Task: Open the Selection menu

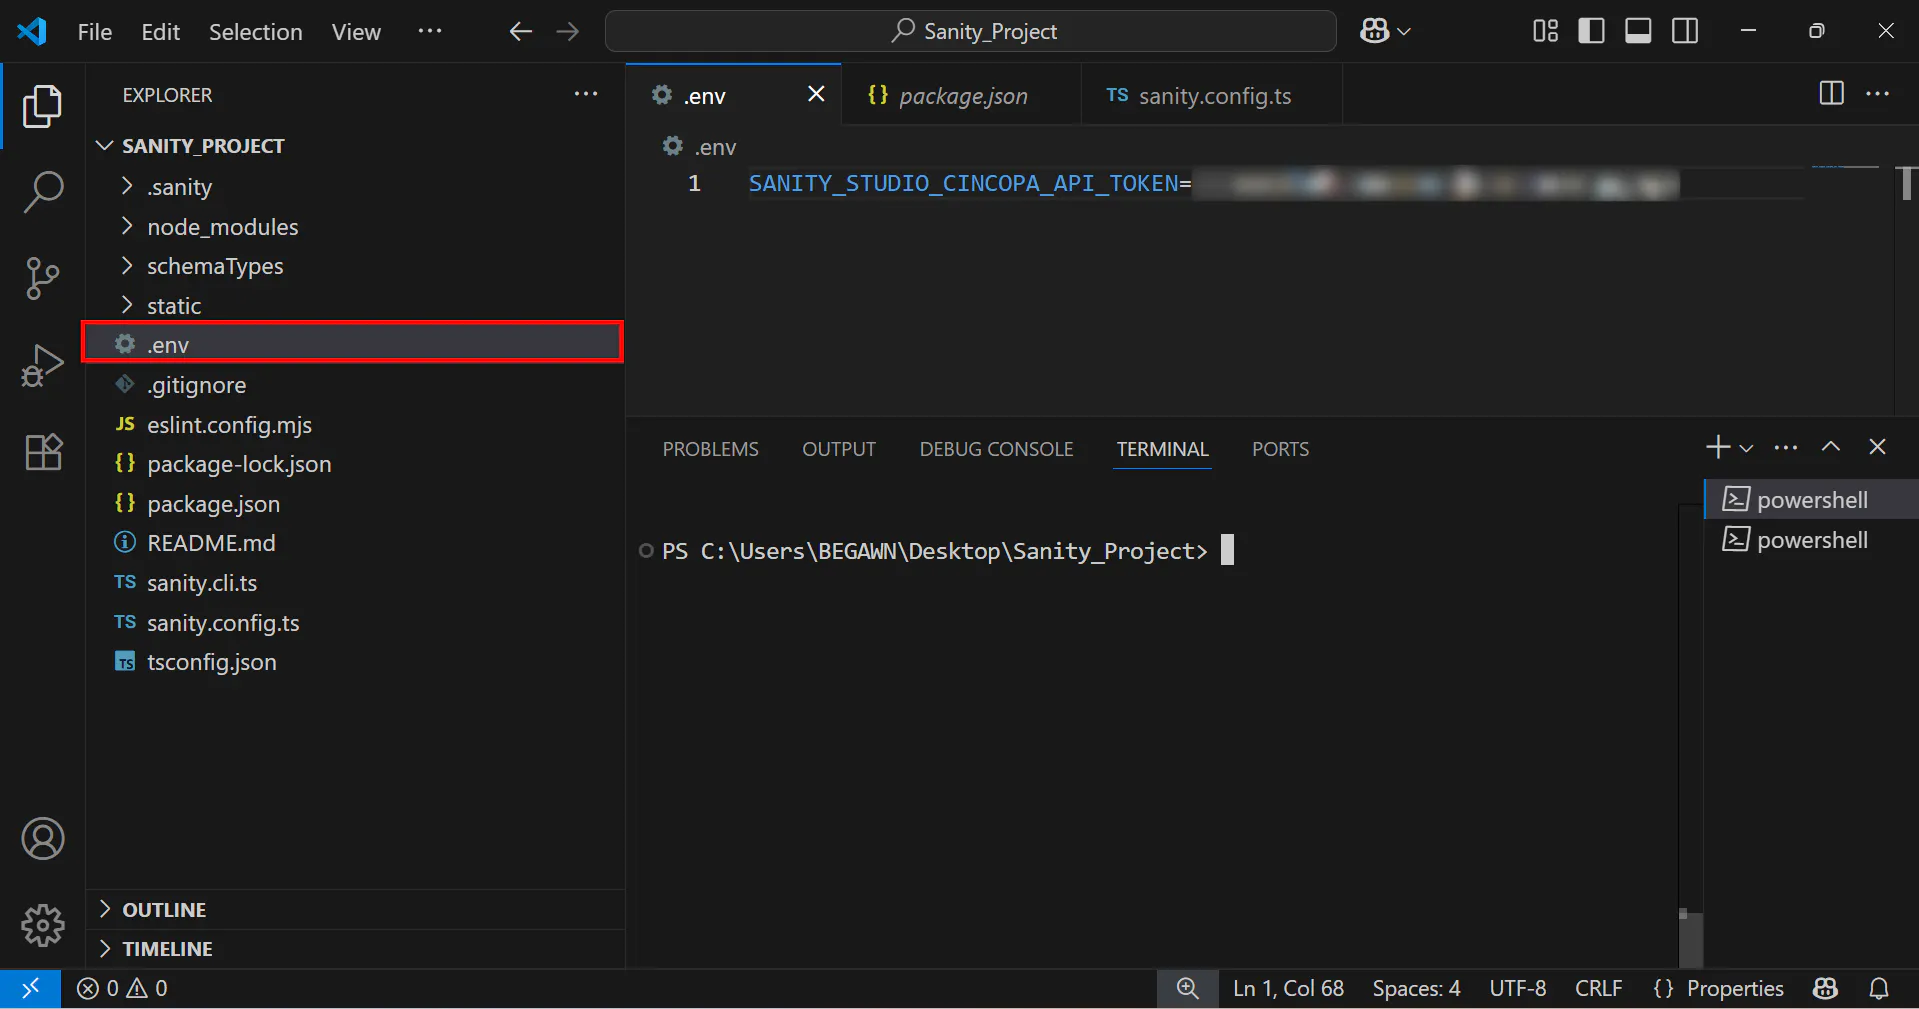Action: (255, 31)
